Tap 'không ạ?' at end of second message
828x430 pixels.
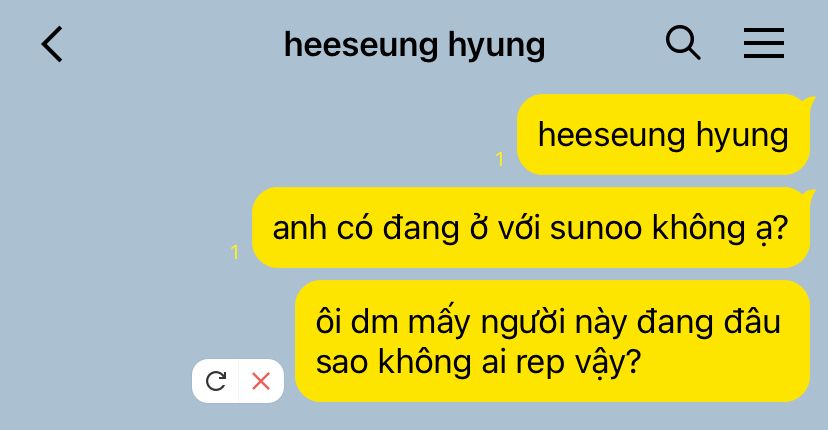pos(720,229)
